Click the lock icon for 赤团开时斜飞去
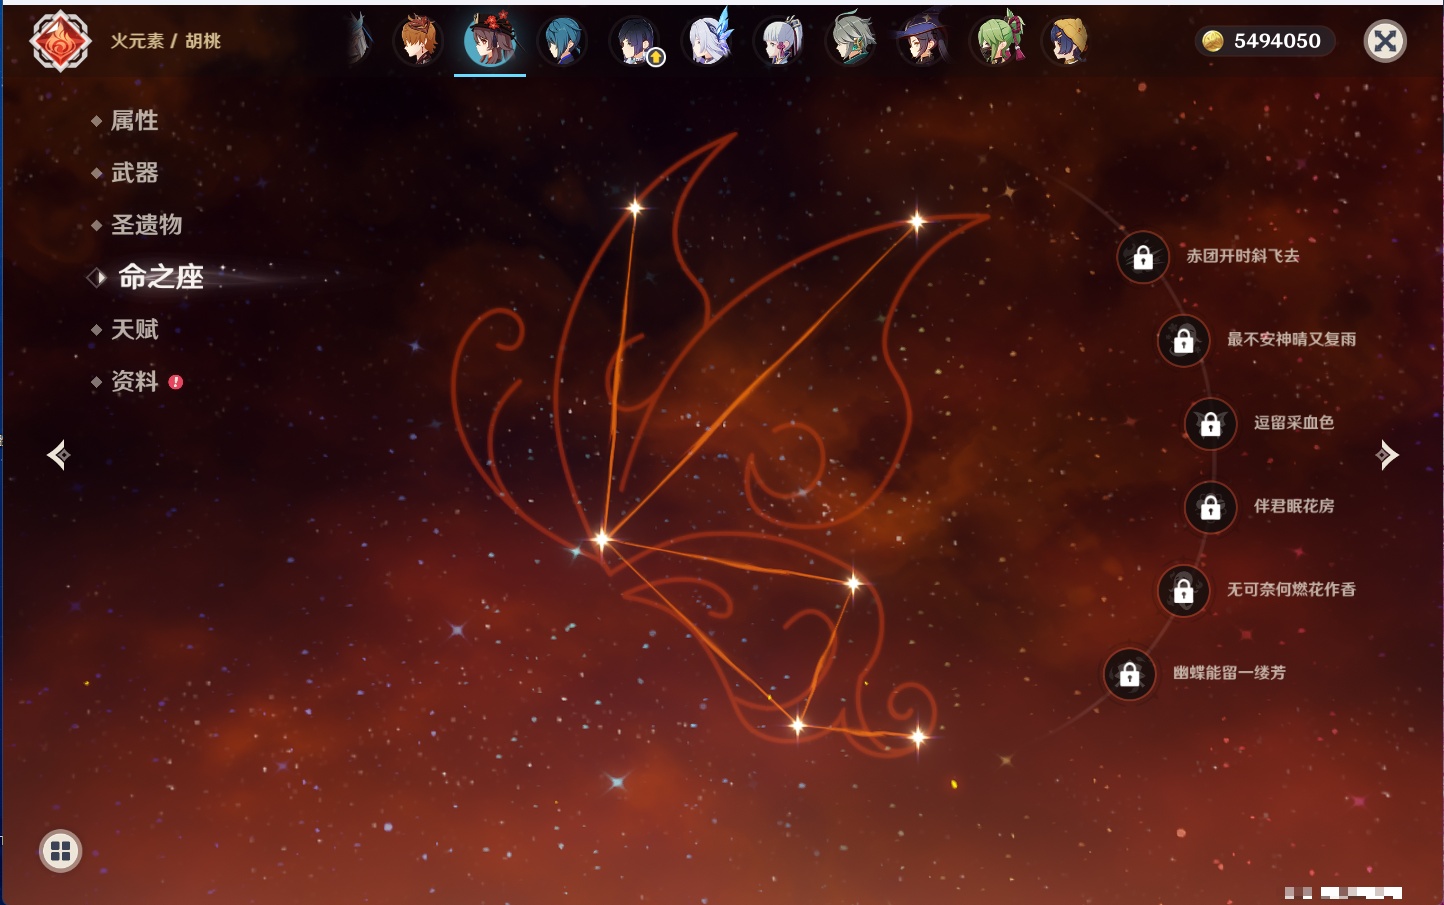This screenshot has width=1444, height=905. [1143, 258]
